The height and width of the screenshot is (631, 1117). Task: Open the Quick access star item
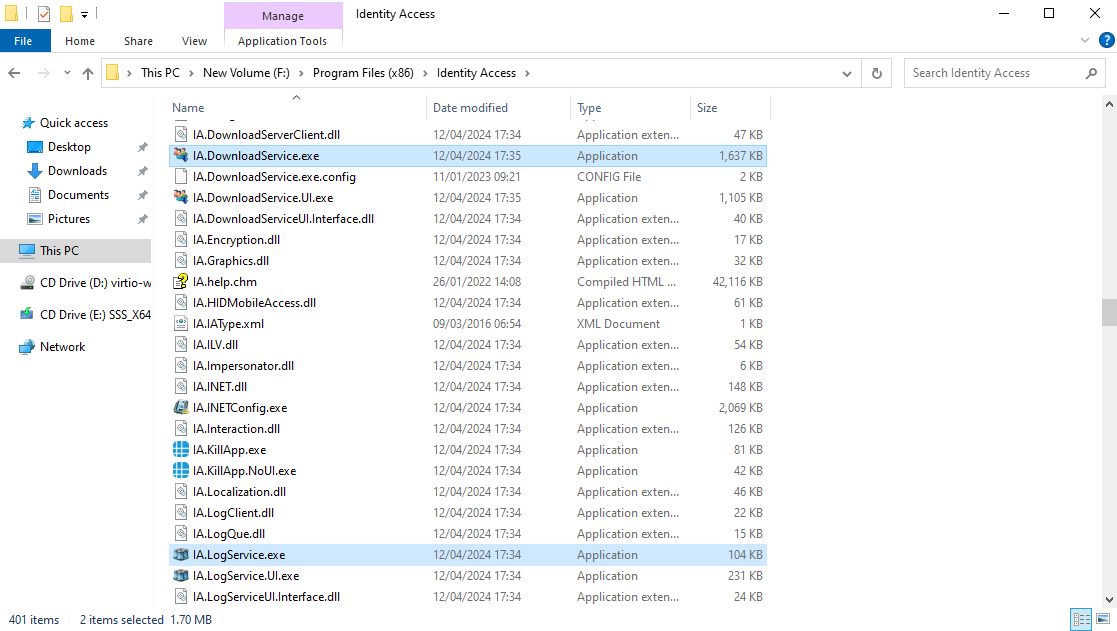coord(66,122)
